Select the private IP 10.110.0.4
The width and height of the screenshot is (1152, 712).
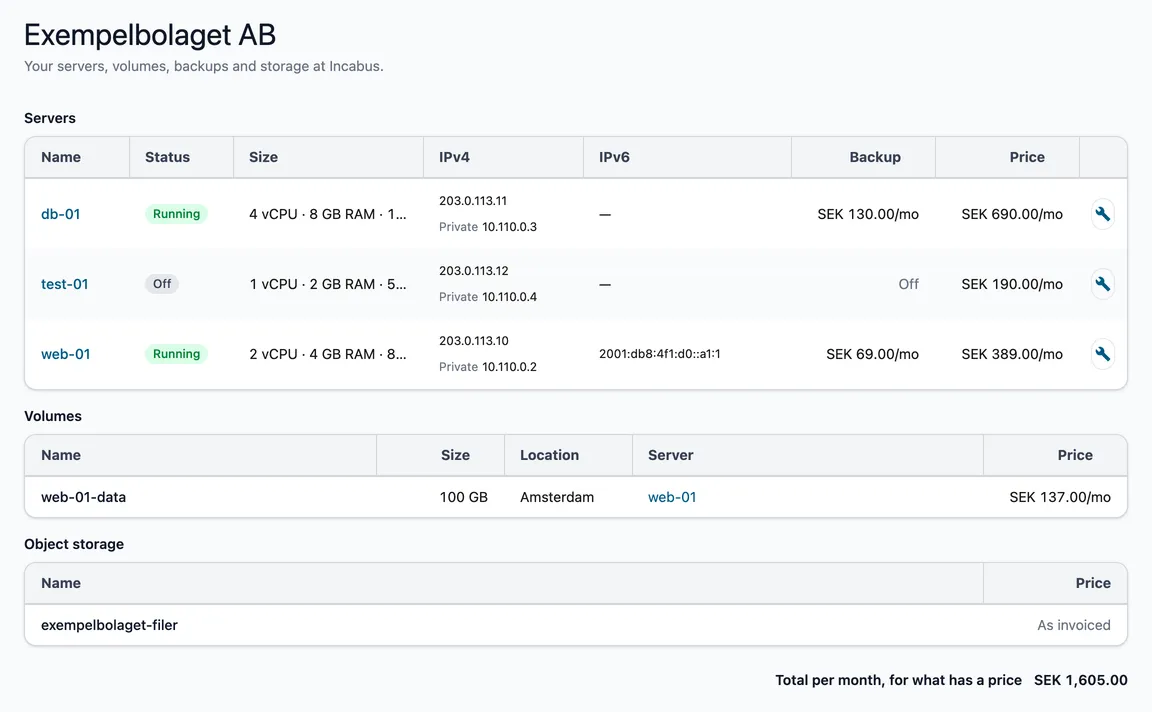(509, 296)
